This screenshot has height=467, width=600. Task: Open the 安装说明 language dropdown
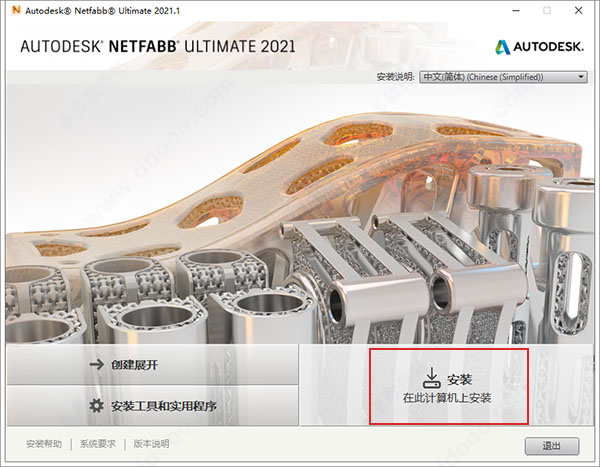point(503,77)
